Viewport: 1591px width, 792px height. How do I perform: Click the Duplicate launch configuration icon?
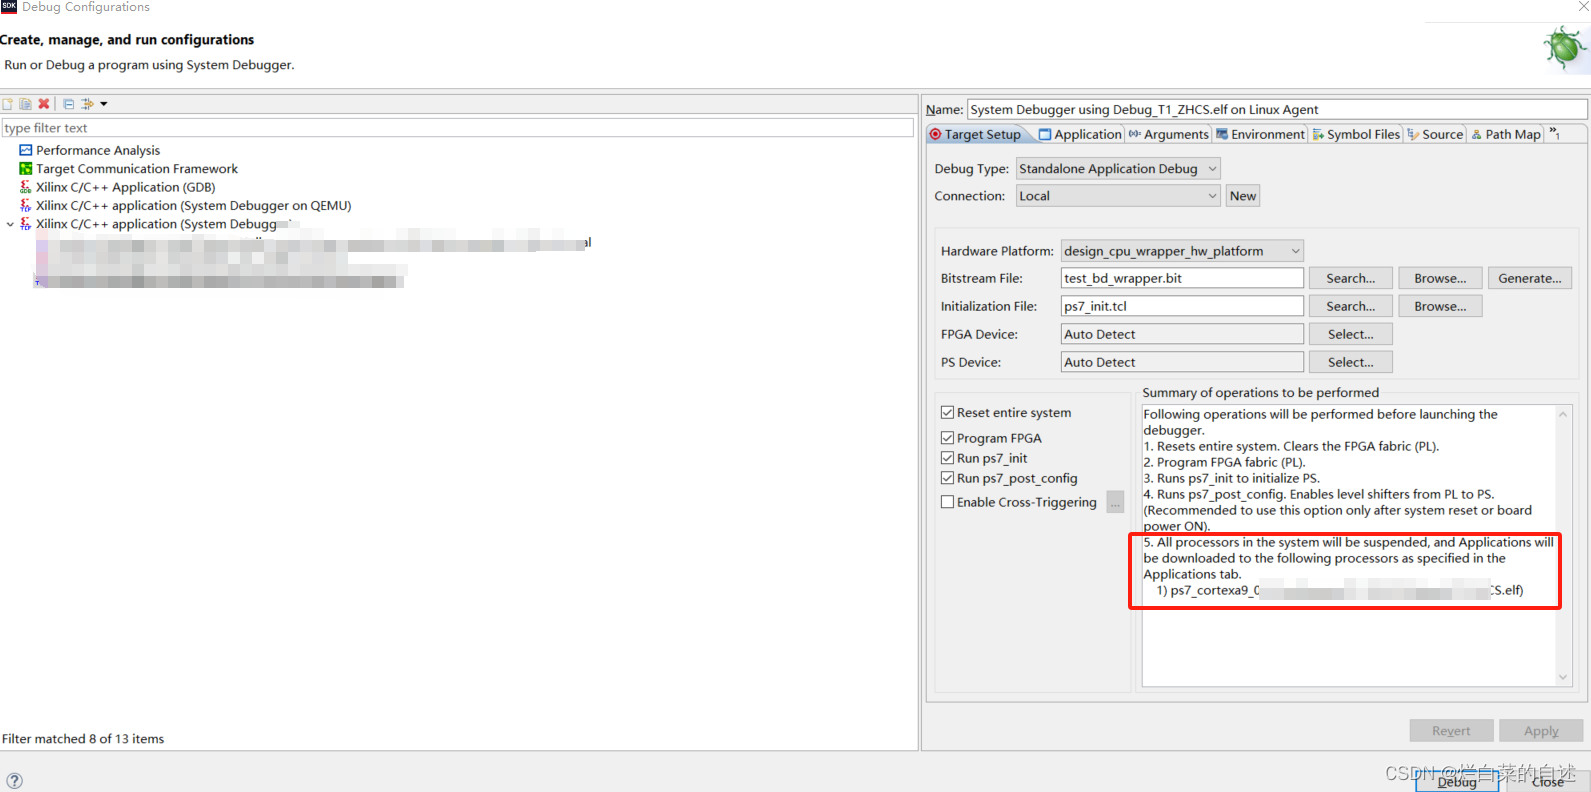26,104
